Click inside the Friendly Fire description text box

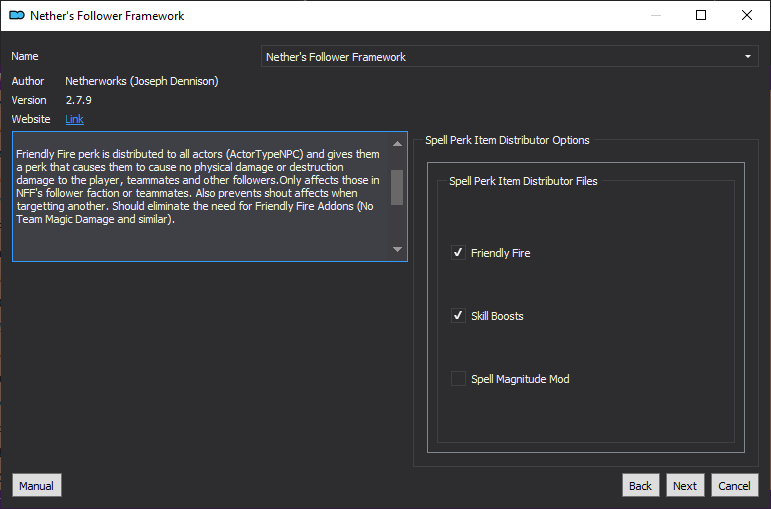click(x=210, y=196)
